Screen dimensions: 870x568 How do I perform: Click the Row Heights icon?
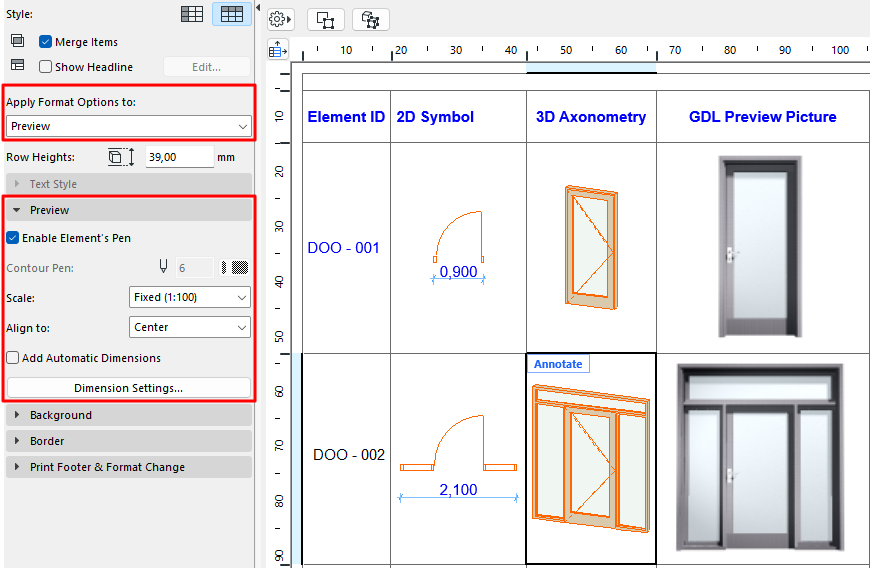(x=119, y=157)
